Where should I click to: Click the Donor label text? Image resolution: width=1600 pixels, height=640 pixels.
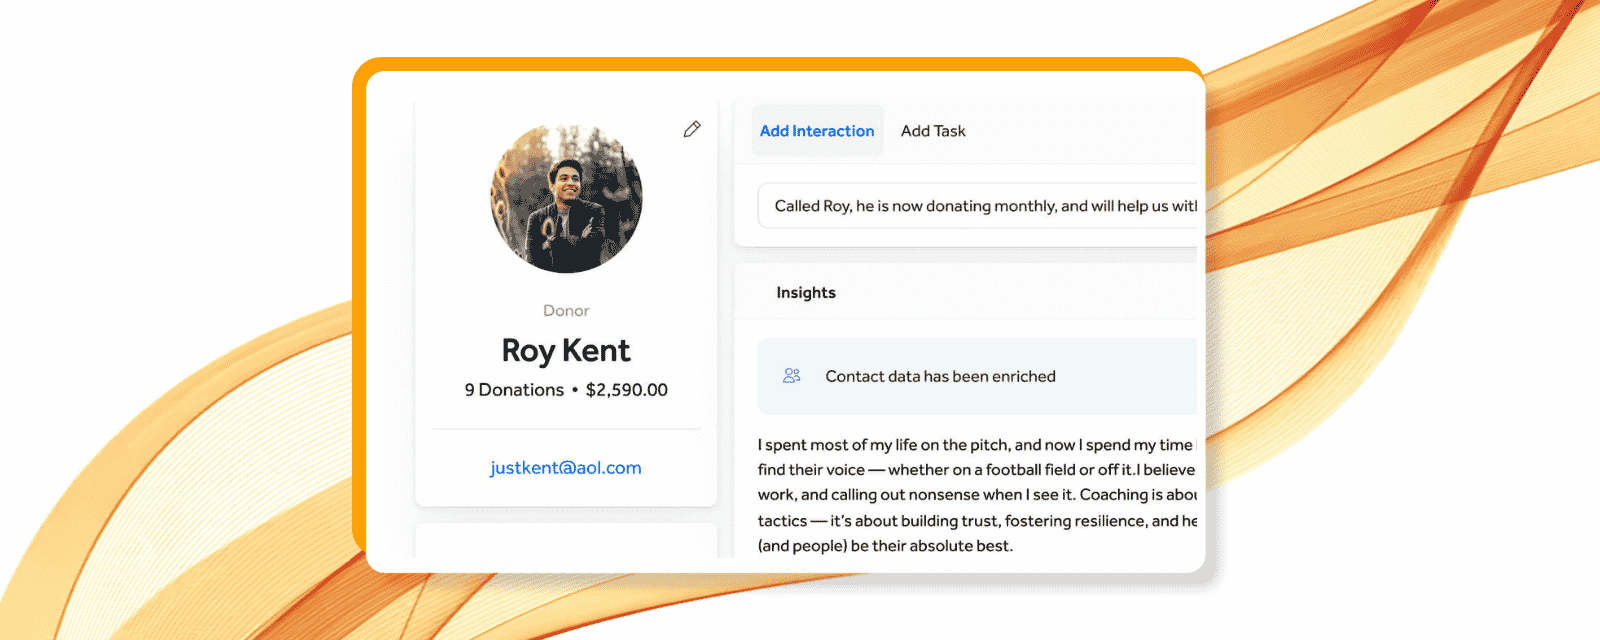pyautogui.click(x=566, y=311)
